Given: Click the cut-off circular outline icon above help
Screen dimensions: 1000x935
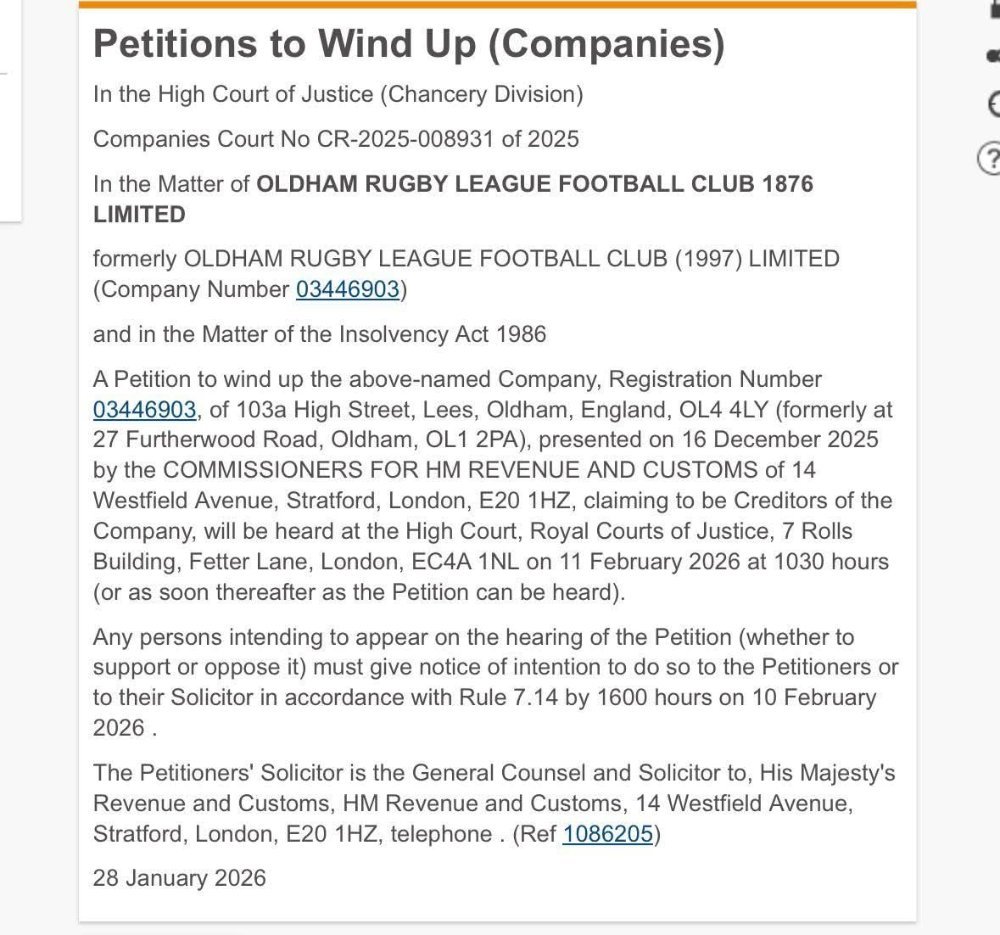Looking at the screenshot, I should pos(993,104).
